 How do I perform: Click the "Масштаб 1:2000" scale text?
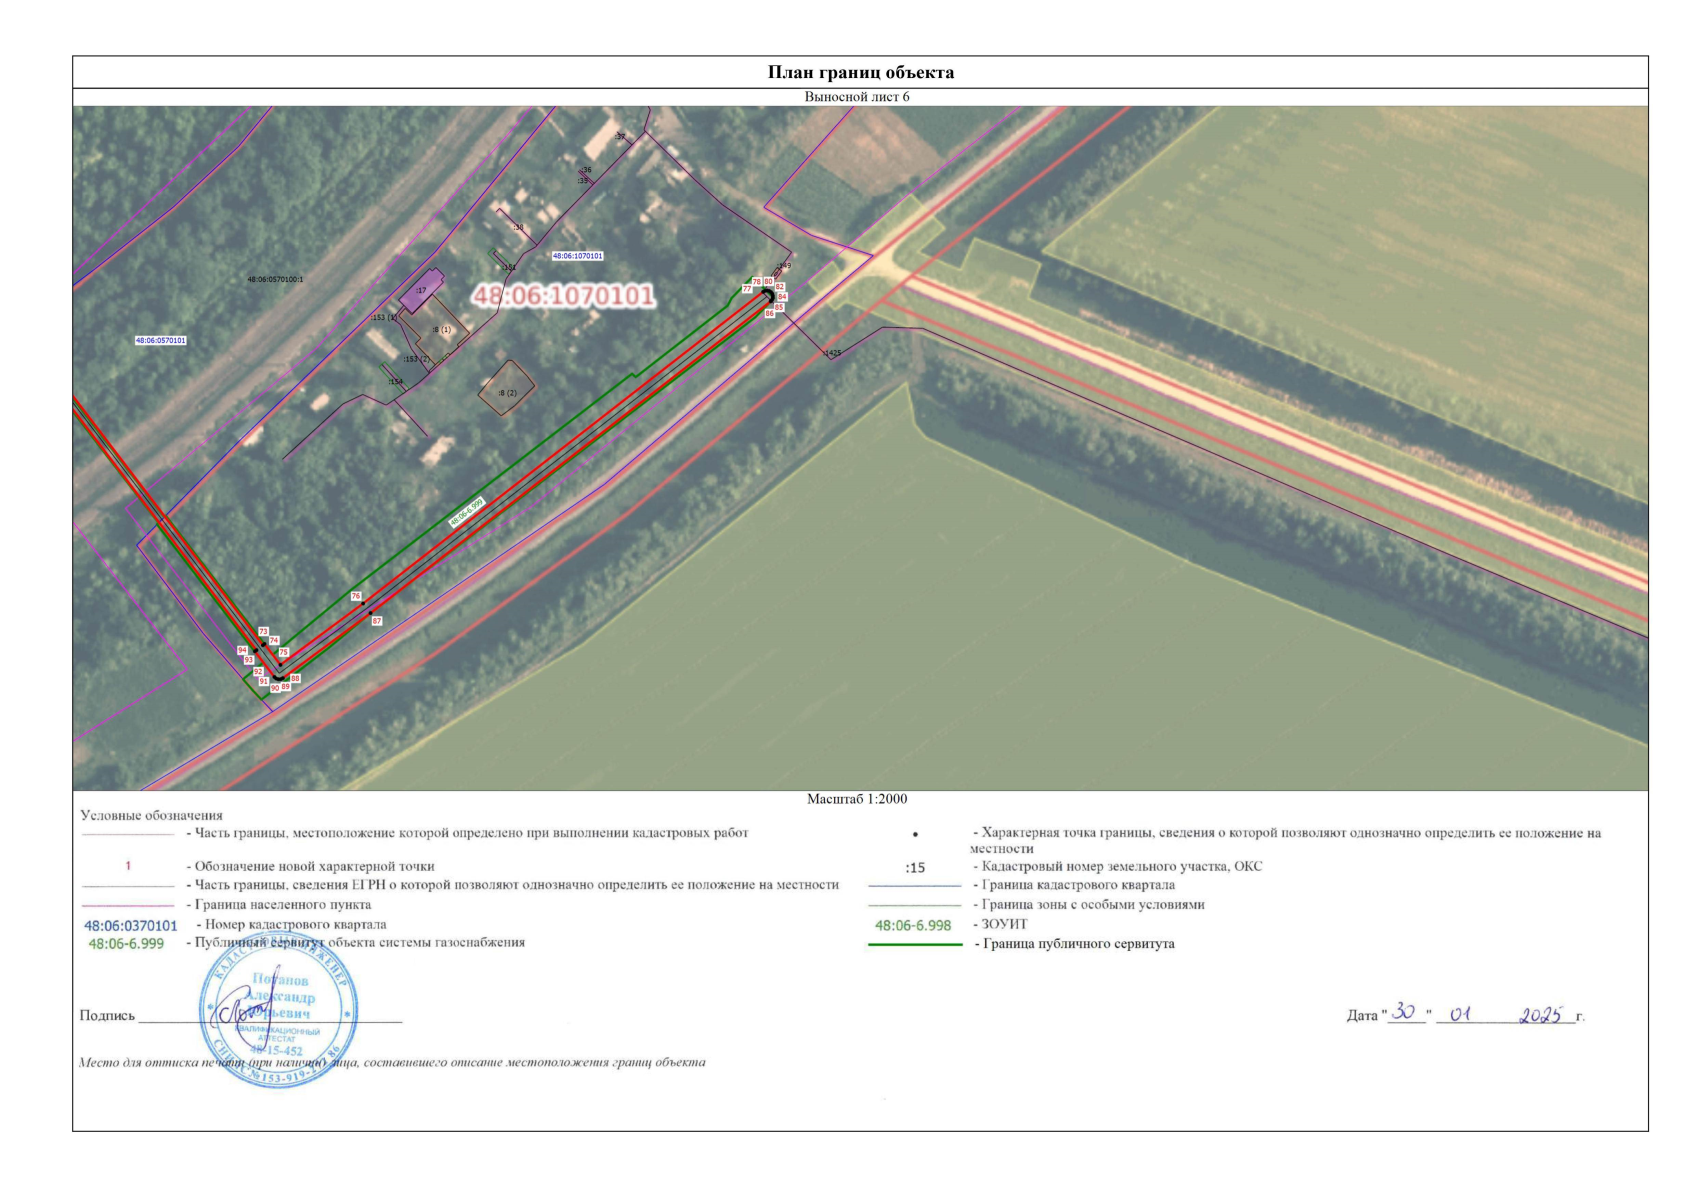pos(857,799)
